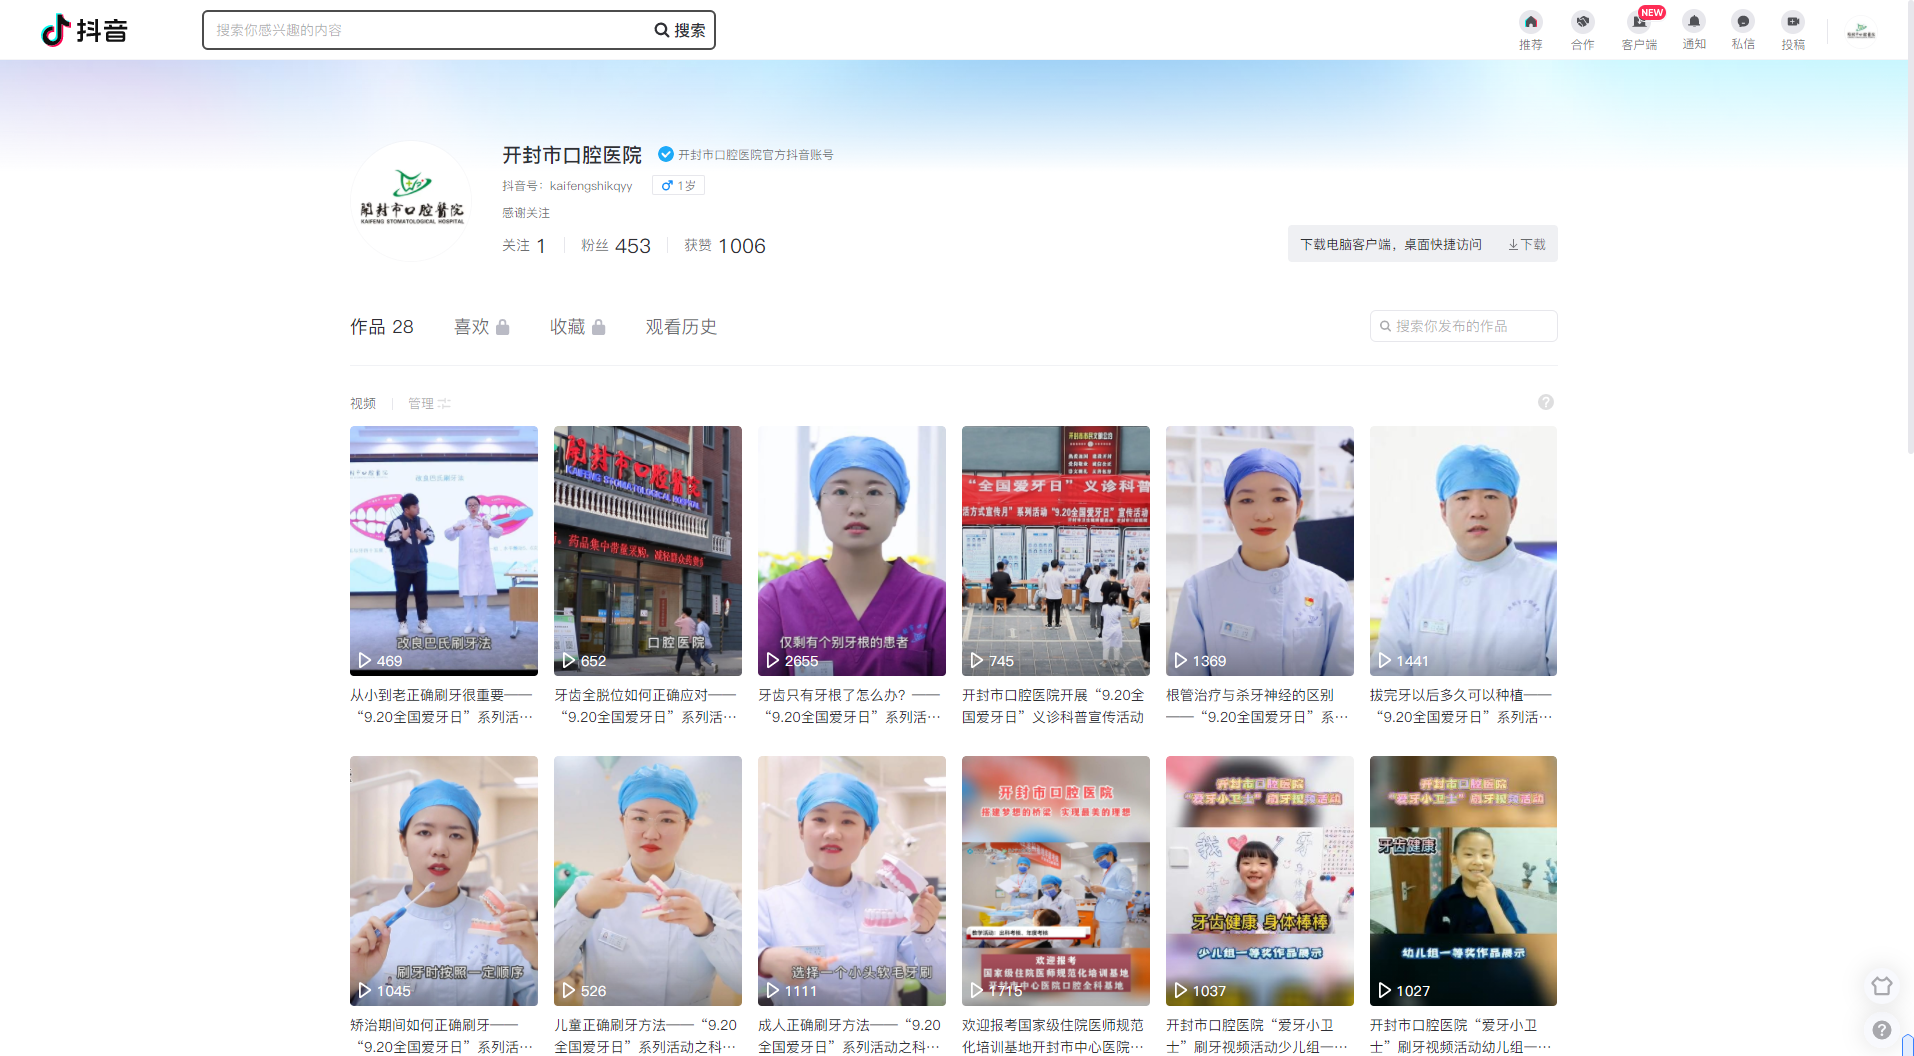Click the help question mark above videos
Image resolution: width=1914 pixels, height=1056 pixels.
1545,402
